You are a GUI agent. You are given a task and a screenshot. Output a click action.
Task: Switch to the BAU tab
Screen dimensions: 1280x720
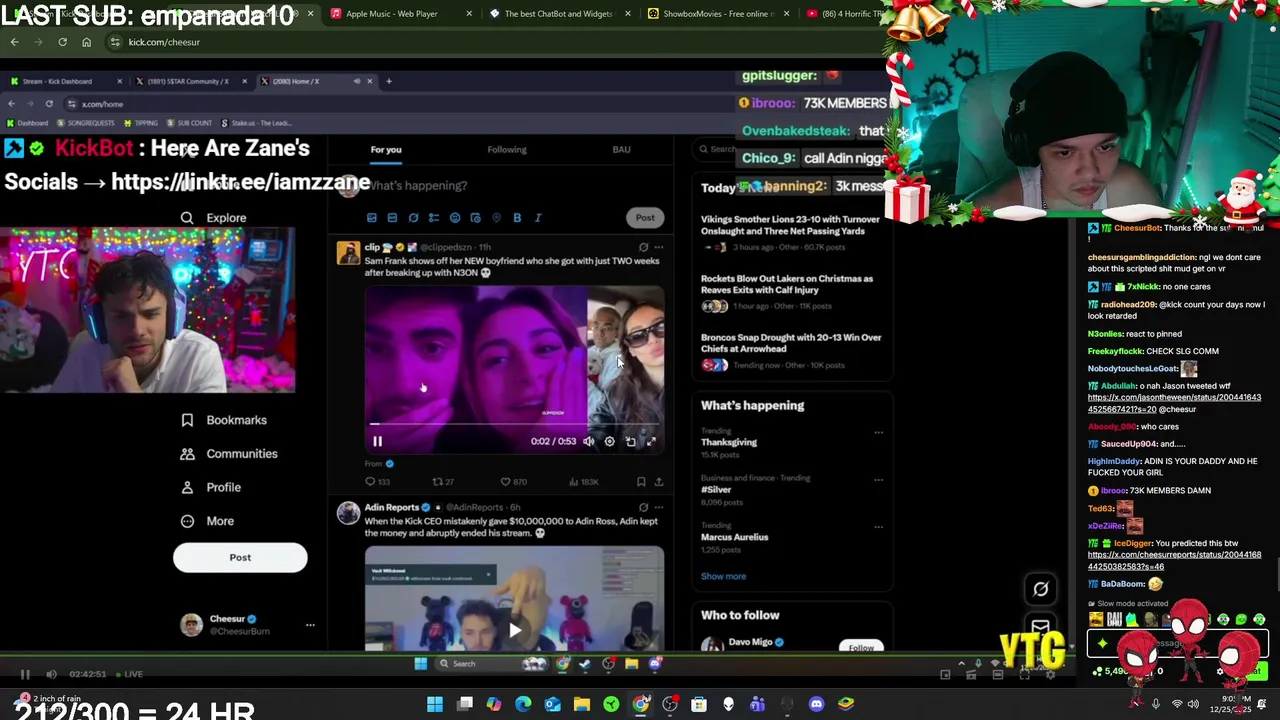(x=621, y=150)
